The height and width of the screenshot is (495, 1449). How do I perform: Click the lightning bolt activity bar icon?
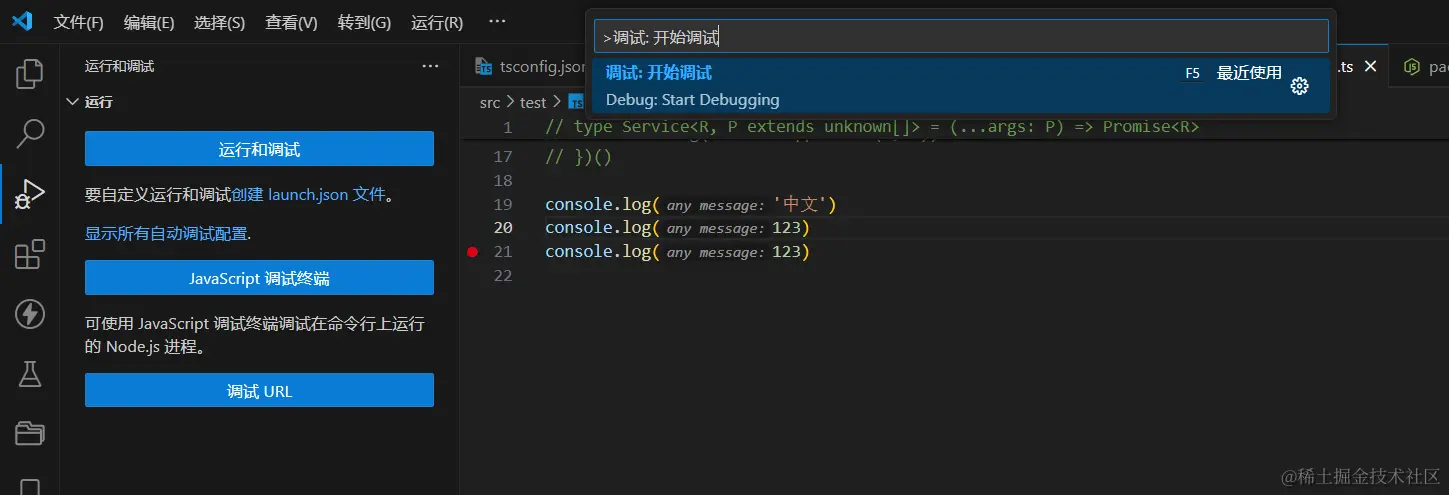pyautogui.click(x=29, y=314)
